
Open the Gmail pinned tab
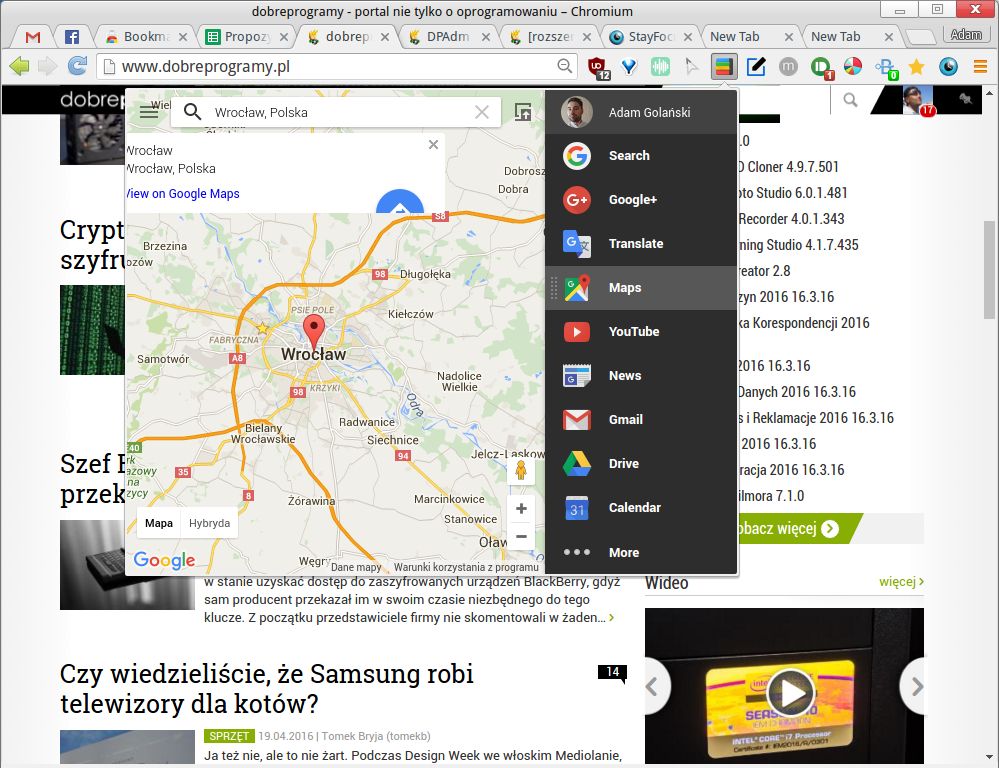[32, 37]
